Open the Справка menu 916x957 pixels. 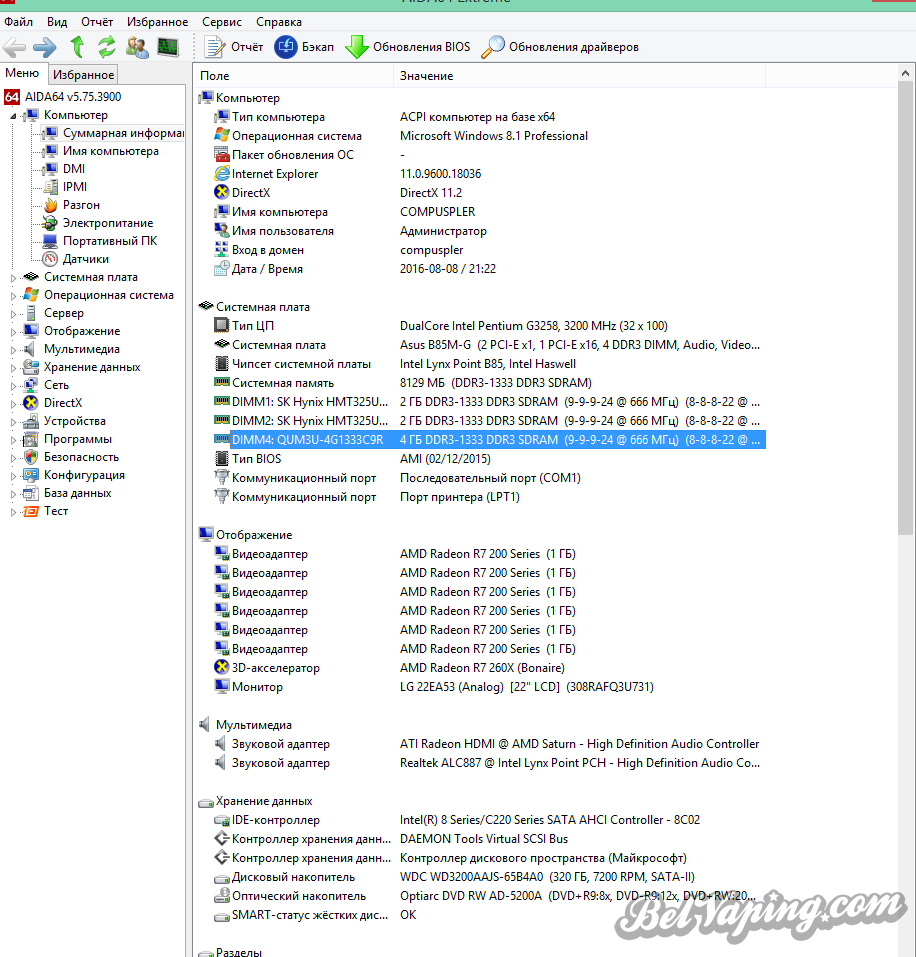tap(279, 22)
